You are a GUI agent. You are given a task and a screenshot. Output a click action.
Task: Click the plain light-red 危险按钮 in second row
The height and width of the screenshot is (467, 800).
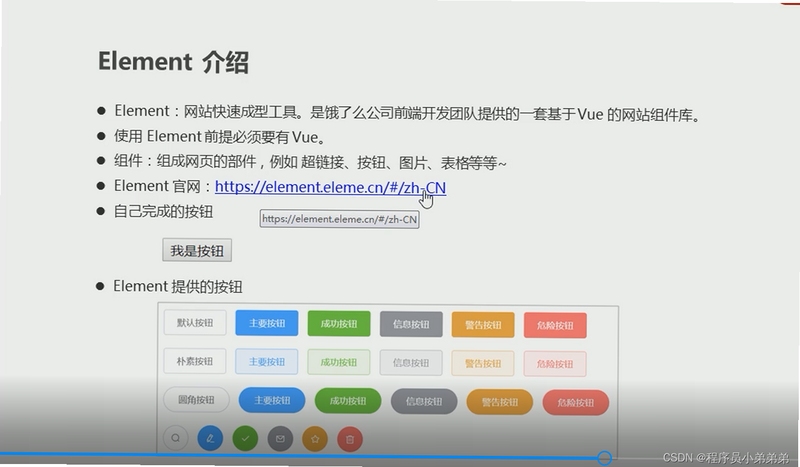tap(555, 364)
